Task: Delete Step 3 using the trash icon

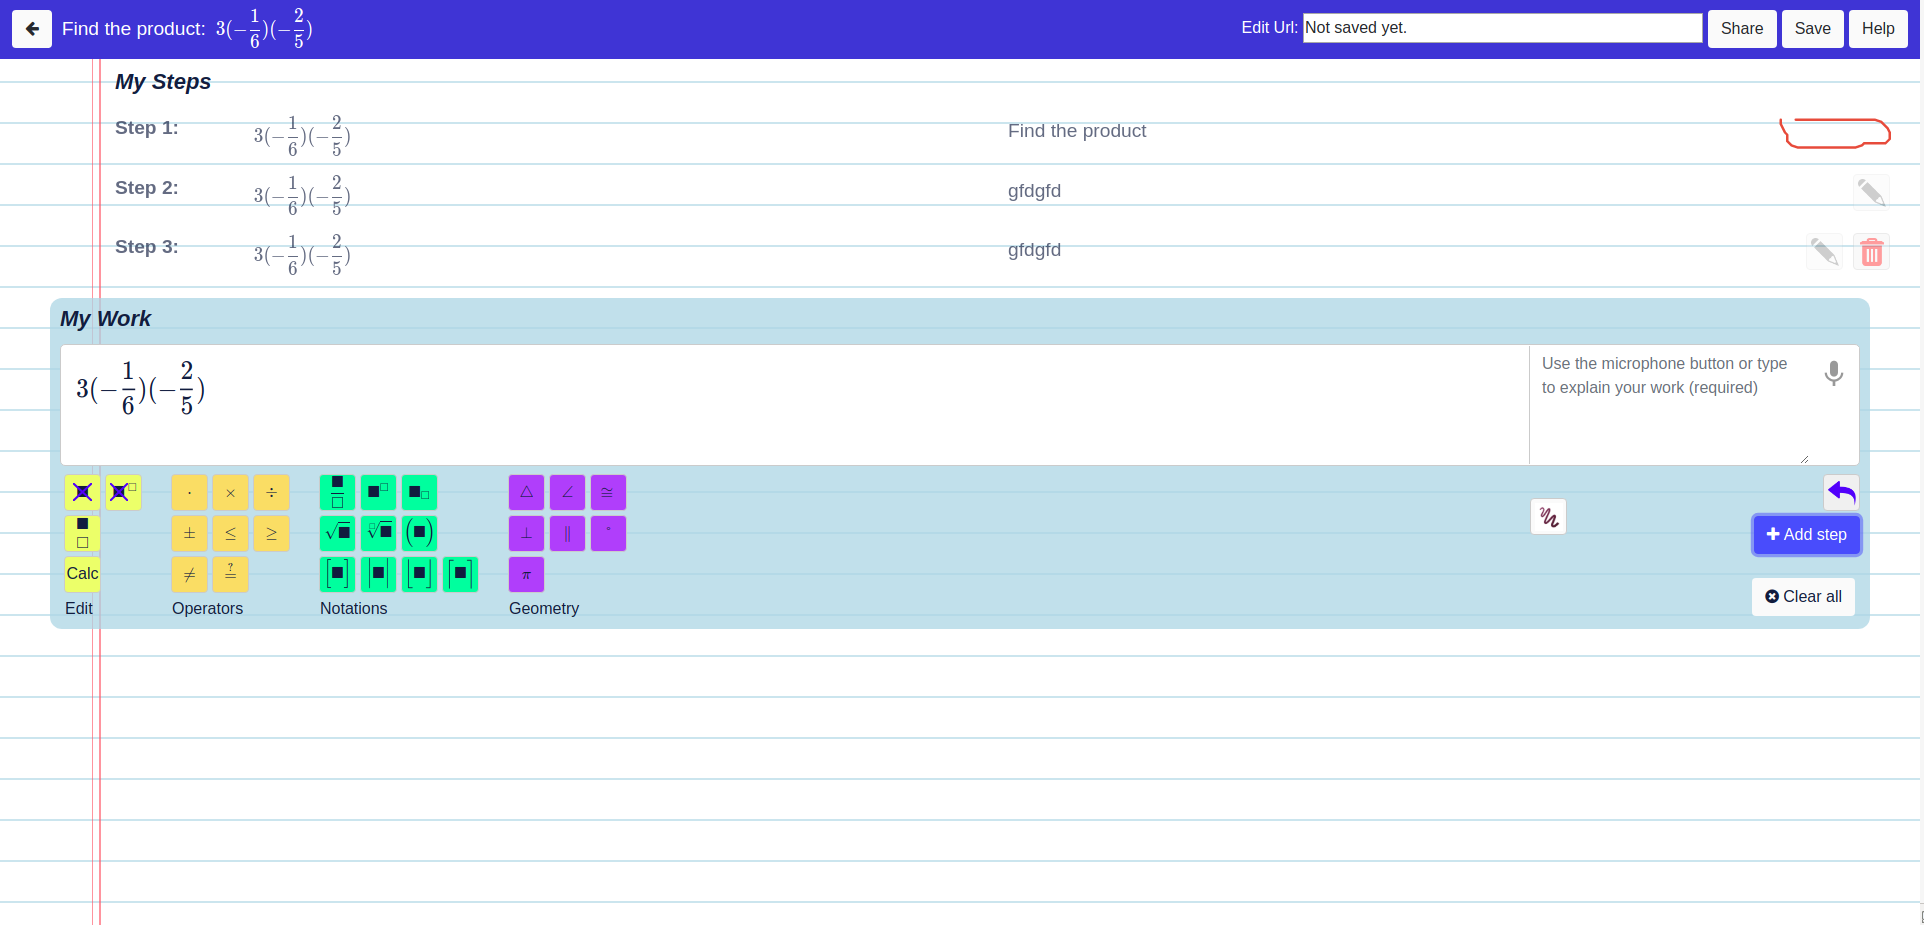Action: click(1871, 251)
